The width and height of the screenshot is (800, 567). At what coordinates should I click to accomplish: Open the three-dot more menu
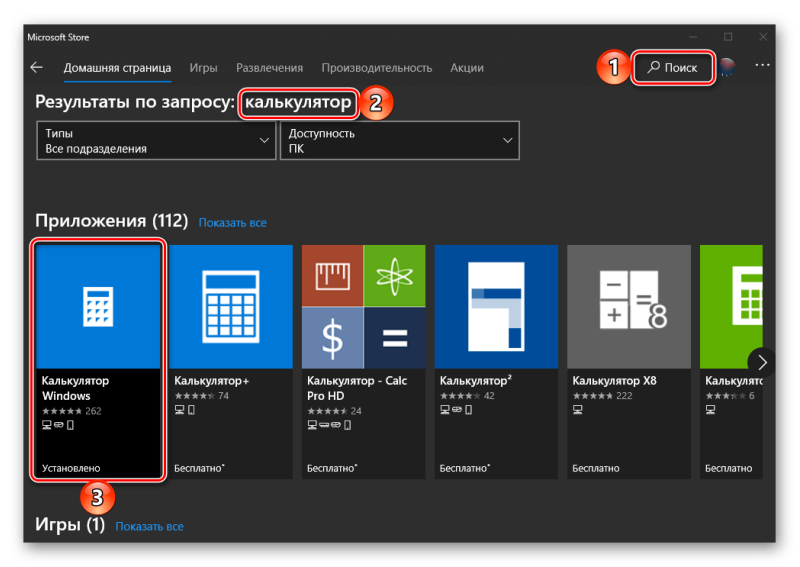pyautogui.click(x=762, y=65)
